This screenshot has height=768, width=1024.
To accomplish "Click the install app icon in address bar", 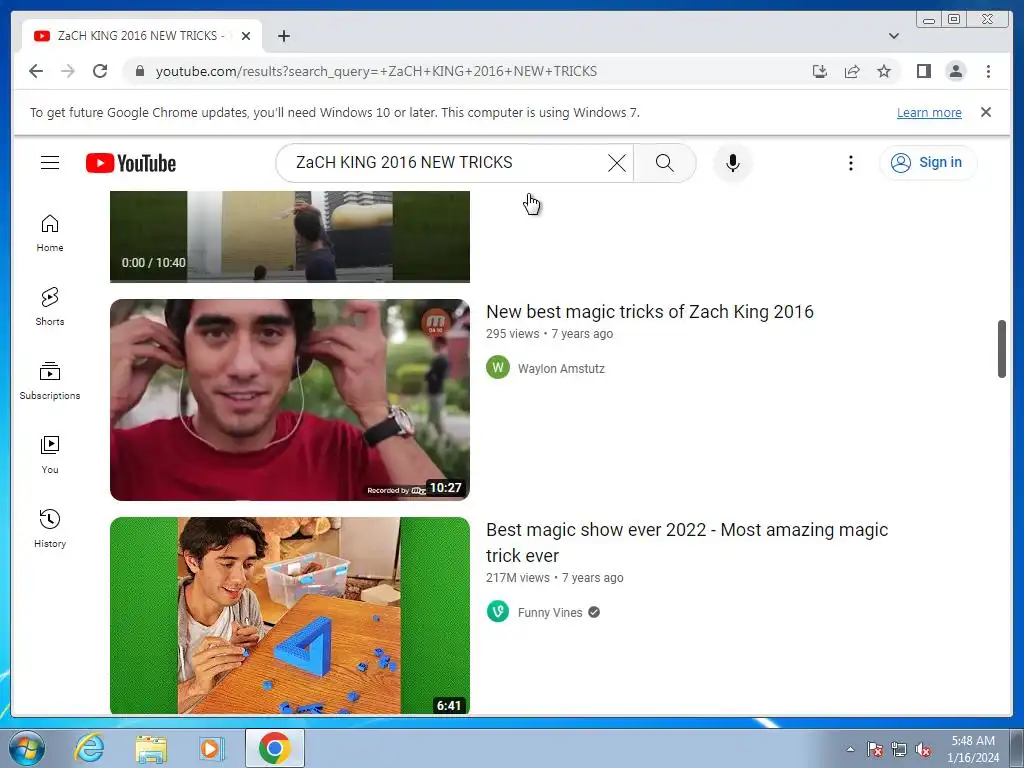I will [x=820, y=71].
